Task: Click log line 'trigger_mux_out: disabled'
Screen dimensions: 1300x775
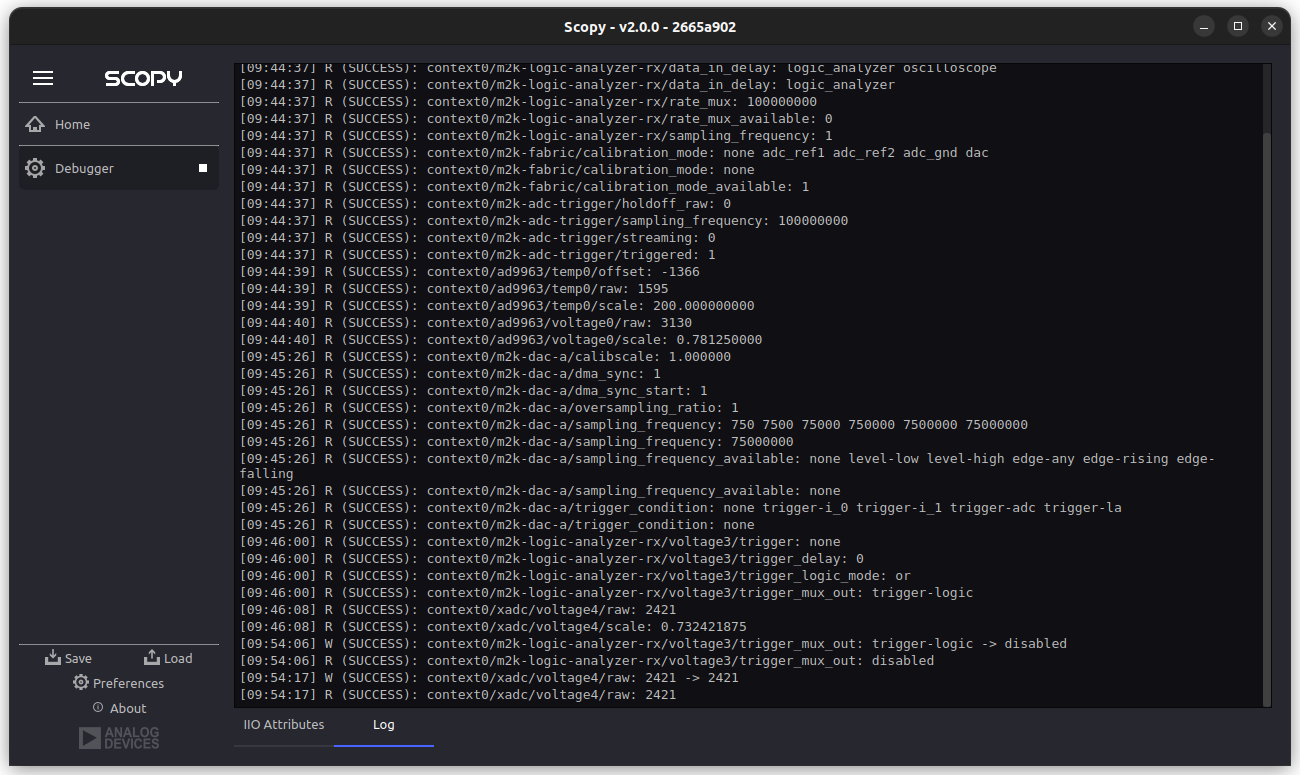Action: 587,661
